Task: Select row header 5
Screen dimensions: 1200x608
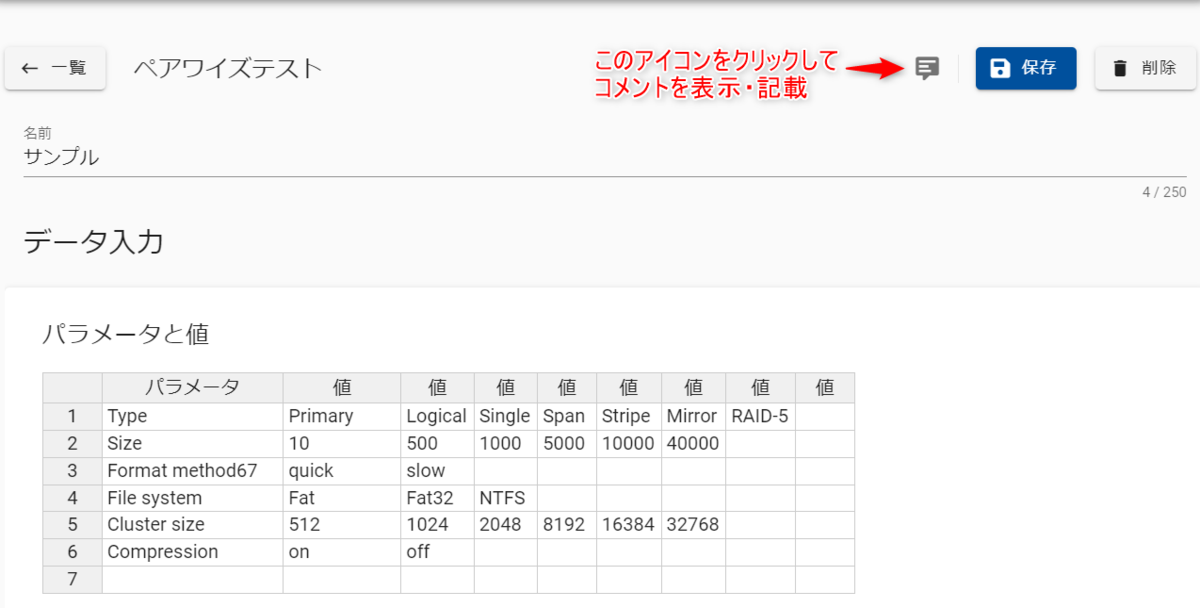Action: [72, 525]
